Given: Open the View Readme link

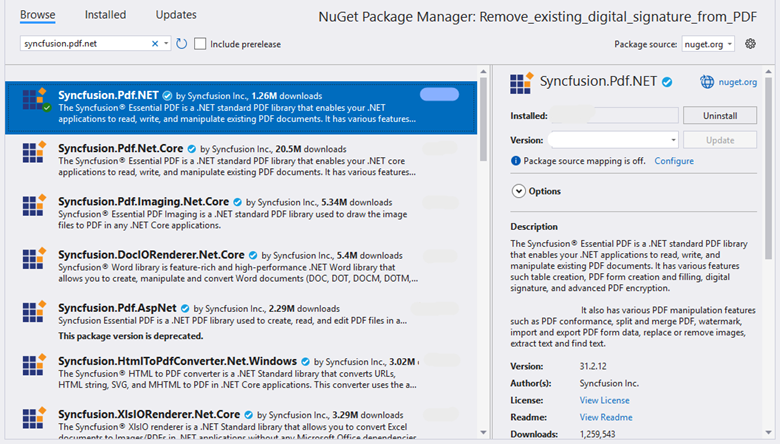Looking at the screenshot, I should [605, 417].
